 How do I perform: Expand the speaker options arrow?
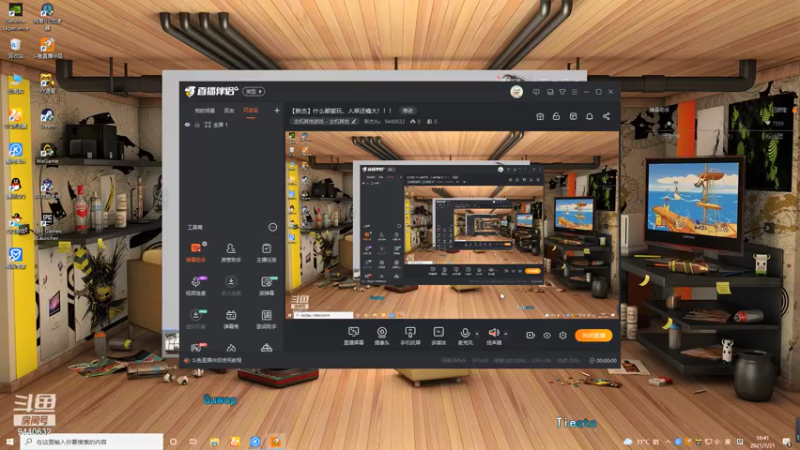click(x=506, y=334)
